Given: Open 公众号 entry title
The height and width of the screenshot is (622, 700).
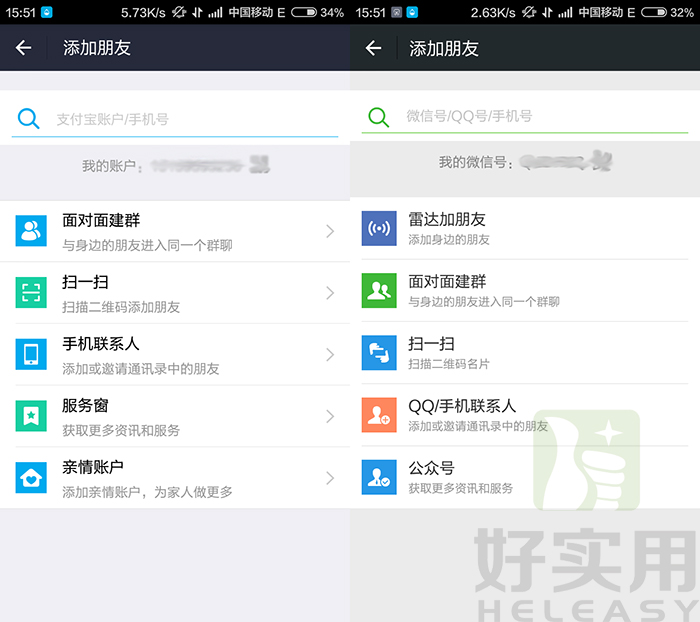Looking at the screenshot, I should [x=431, y=468].
